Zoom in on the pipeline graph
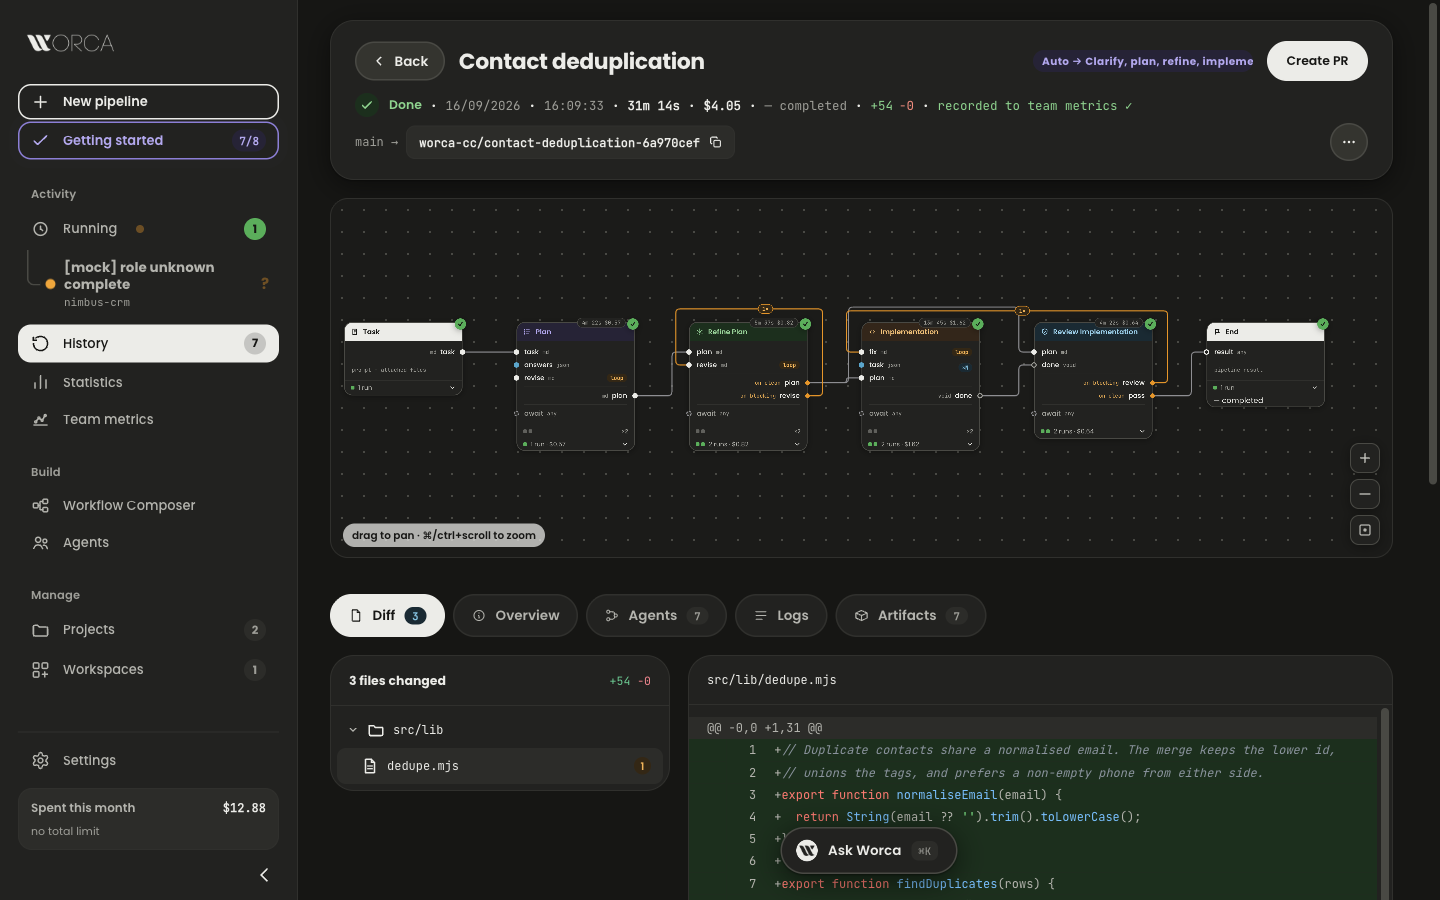 pyautogui.click(x=1365, y=458)
